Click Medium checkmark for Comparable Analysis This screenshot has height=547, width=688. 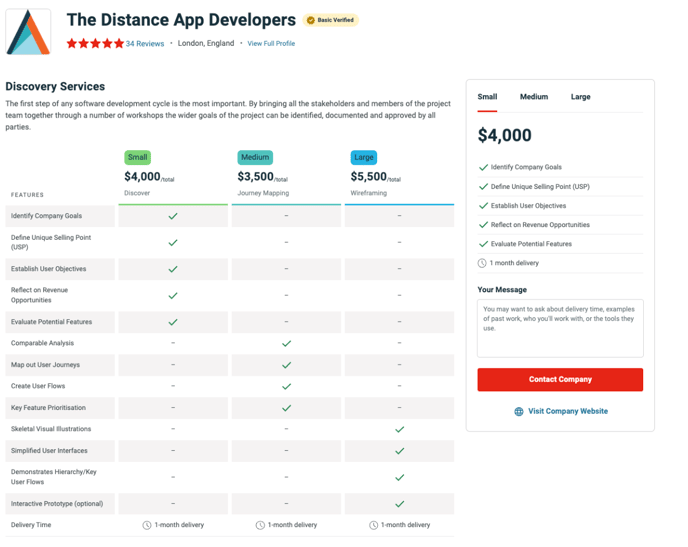pos(287,343)
